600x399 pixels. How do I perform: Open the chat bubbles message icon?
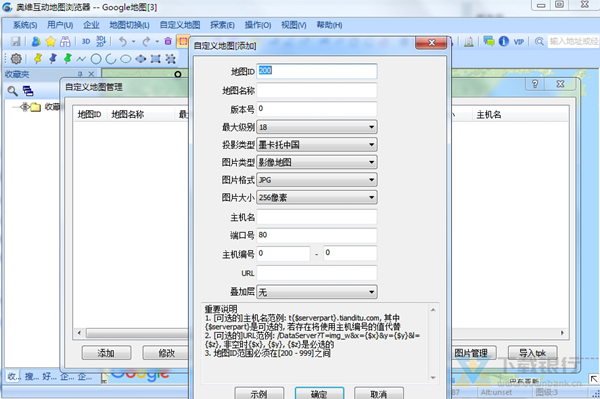click(489, 41)
